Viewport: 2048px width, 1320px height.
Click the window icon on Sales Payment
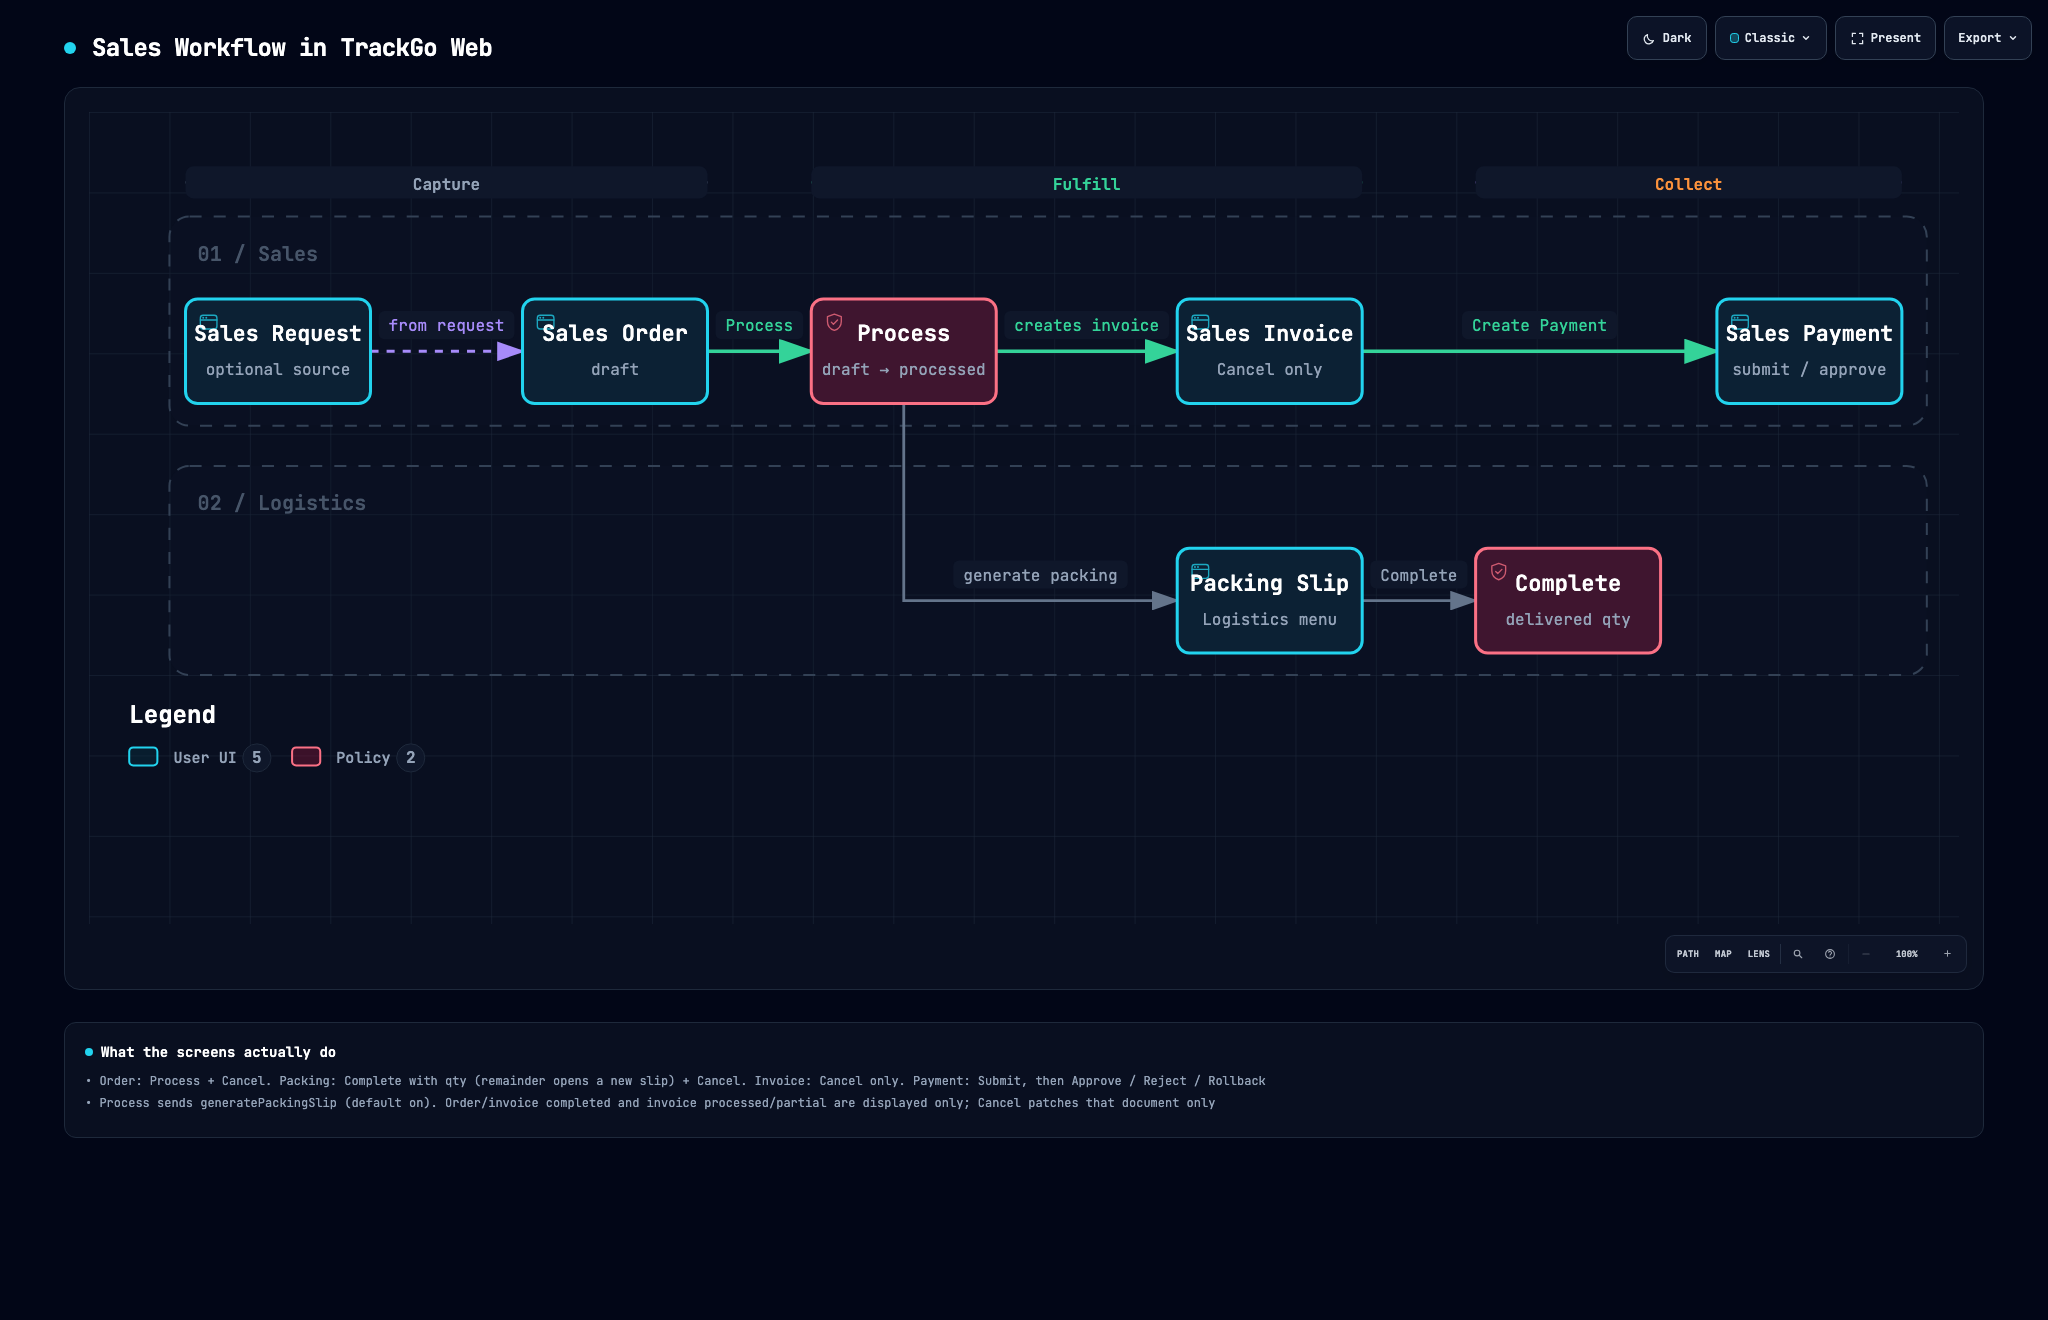coord(1740,322)
